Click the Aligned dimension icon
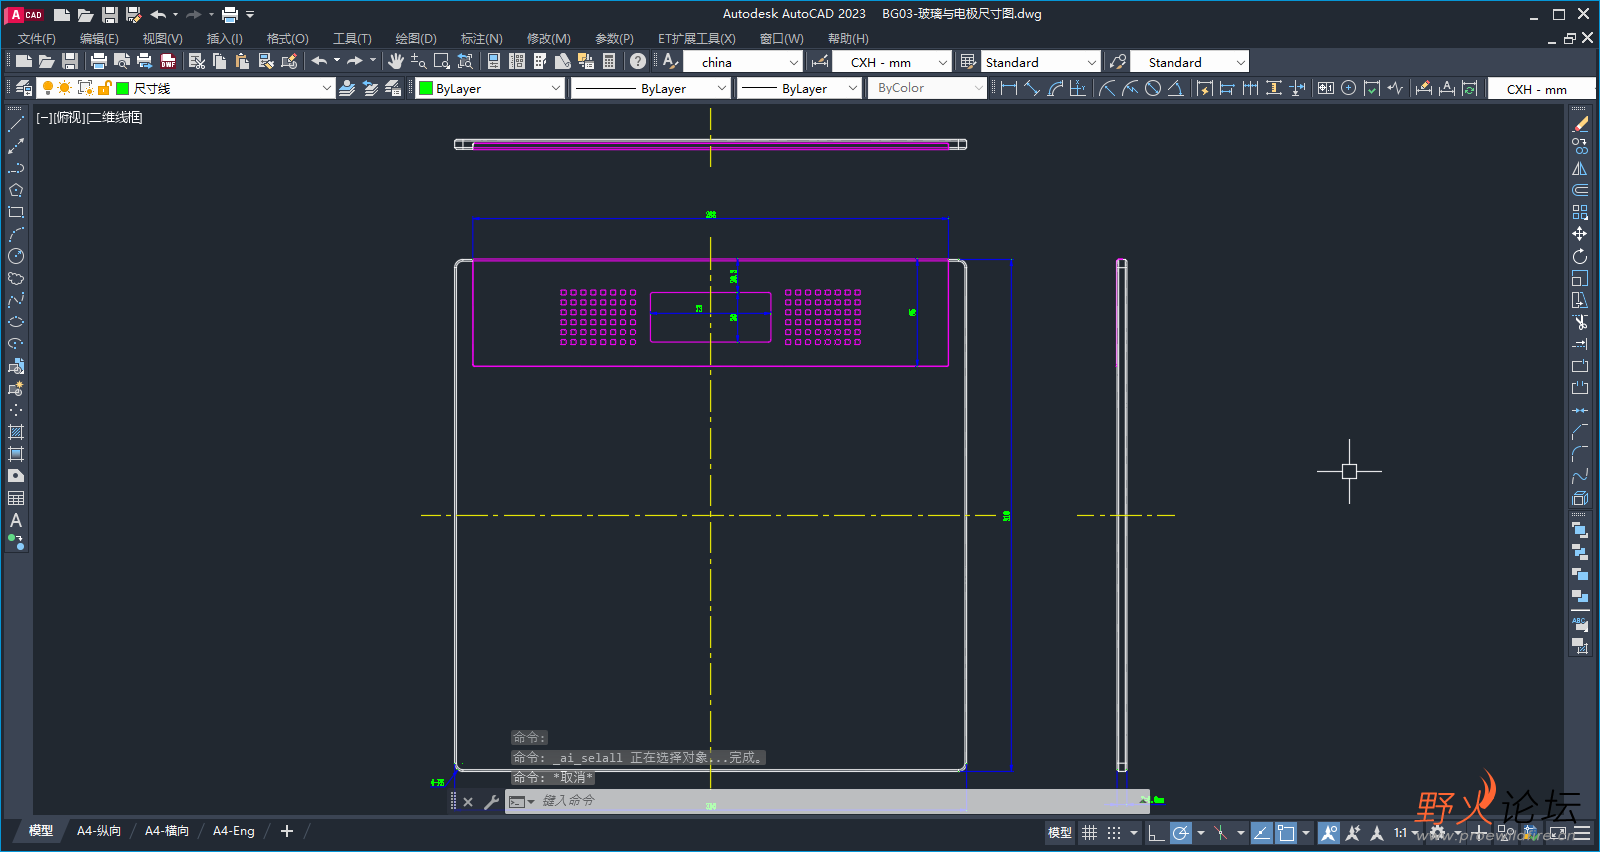Viewport: 1600px width, 852px height. pos(1032,88)
